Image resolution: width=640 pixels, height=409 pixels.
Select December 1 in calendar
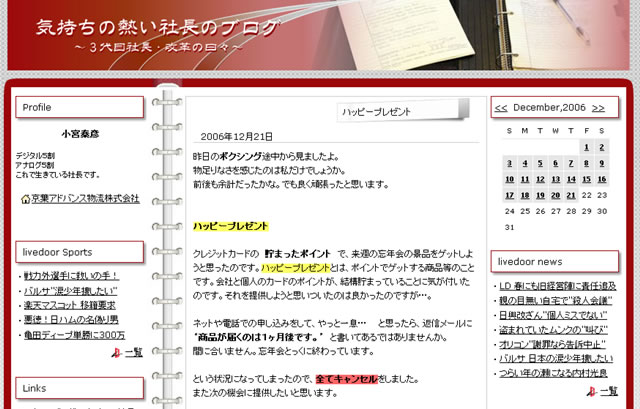click(x=586, y=147)
